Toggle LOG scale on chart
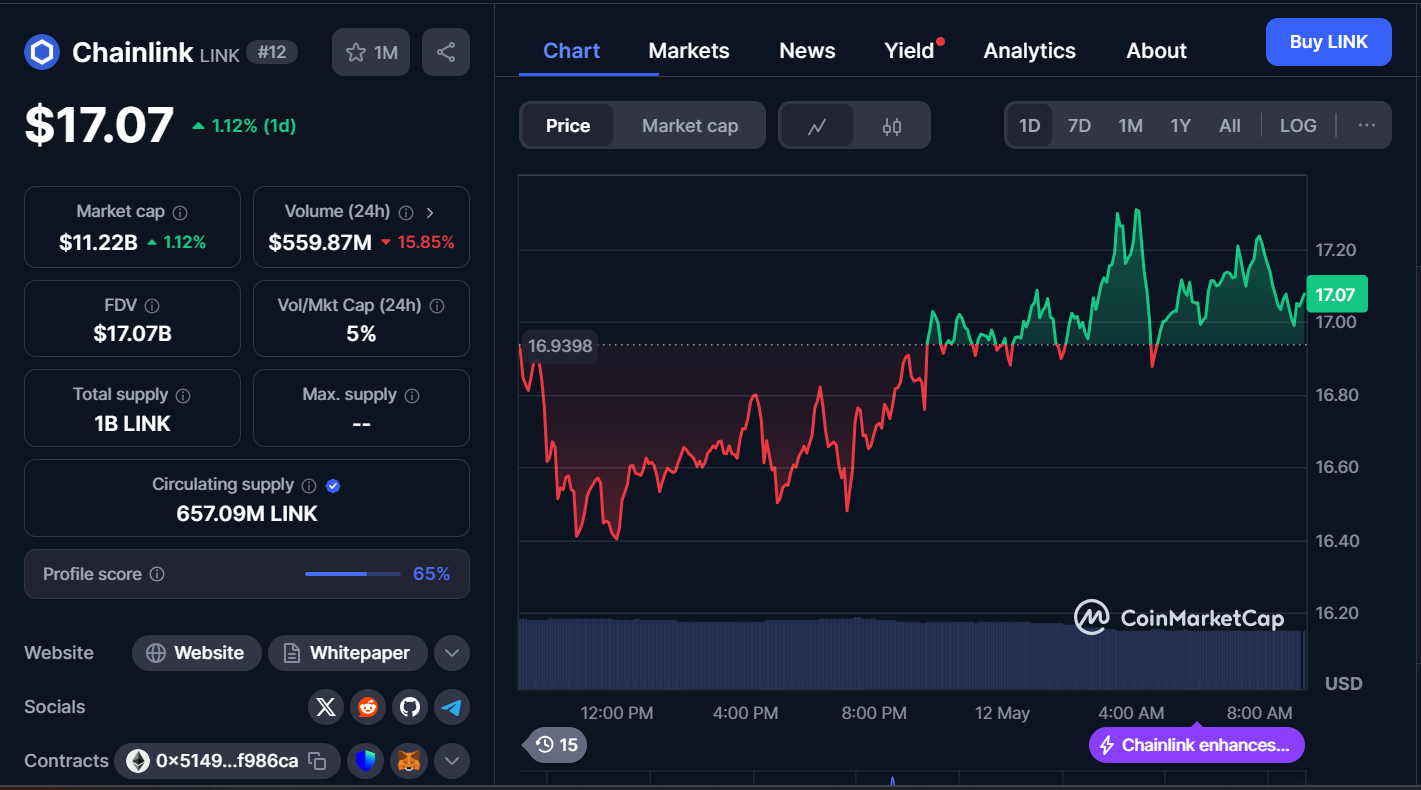This screenshot has height=790, width=1421. (x=1298, y=126)
